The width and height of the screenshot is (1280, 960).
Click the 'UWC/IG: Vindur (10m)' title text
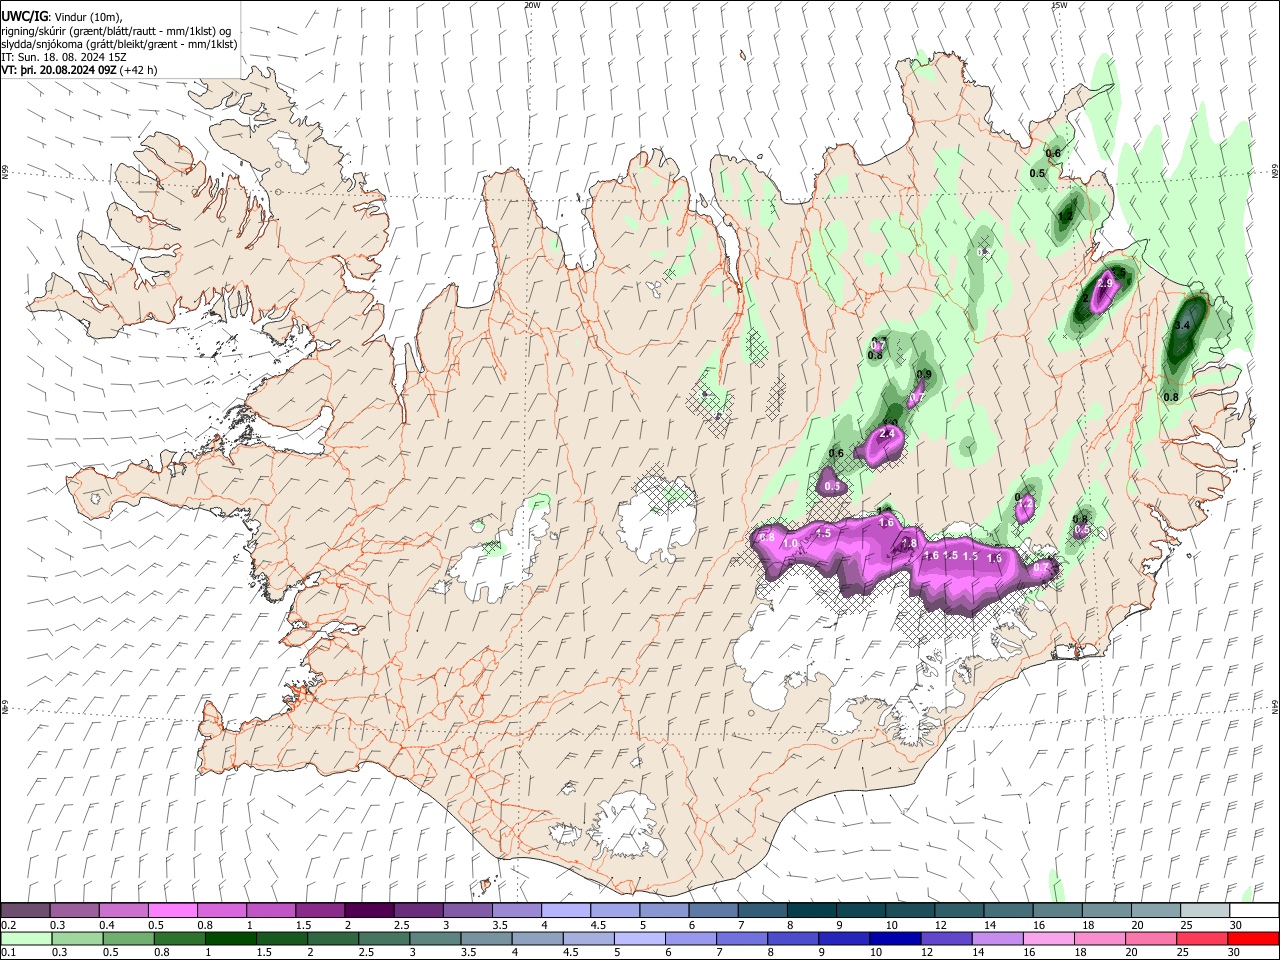click(x=63, y=17)
